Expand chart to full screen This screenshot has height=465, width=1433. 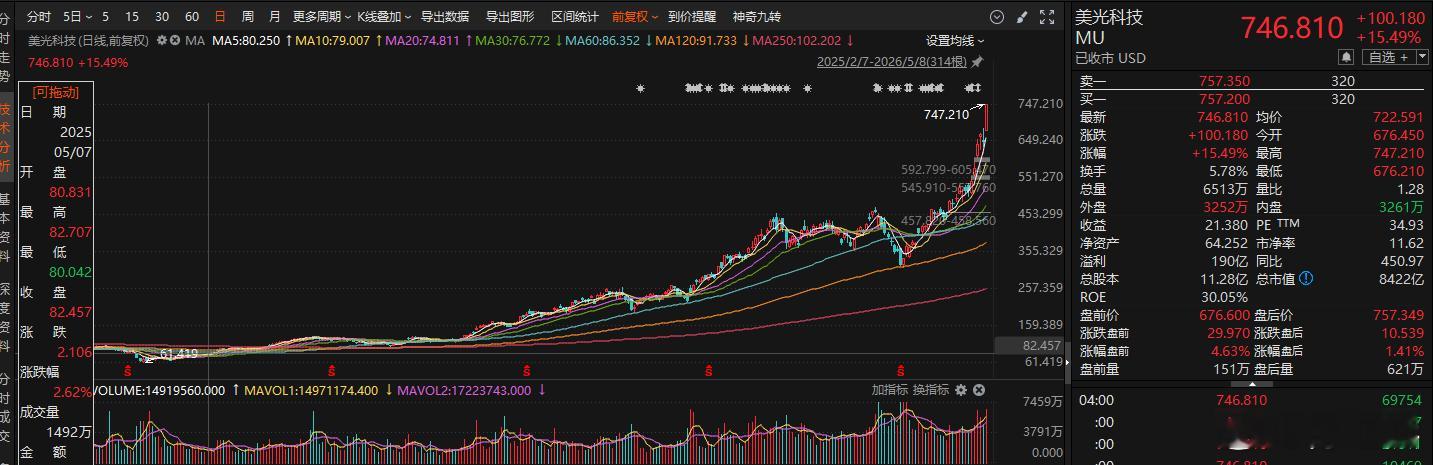1047,17
